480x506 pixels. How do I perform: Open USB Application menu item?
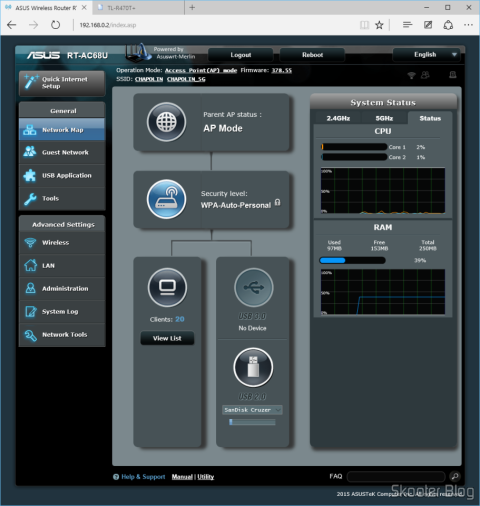point(62,176)
